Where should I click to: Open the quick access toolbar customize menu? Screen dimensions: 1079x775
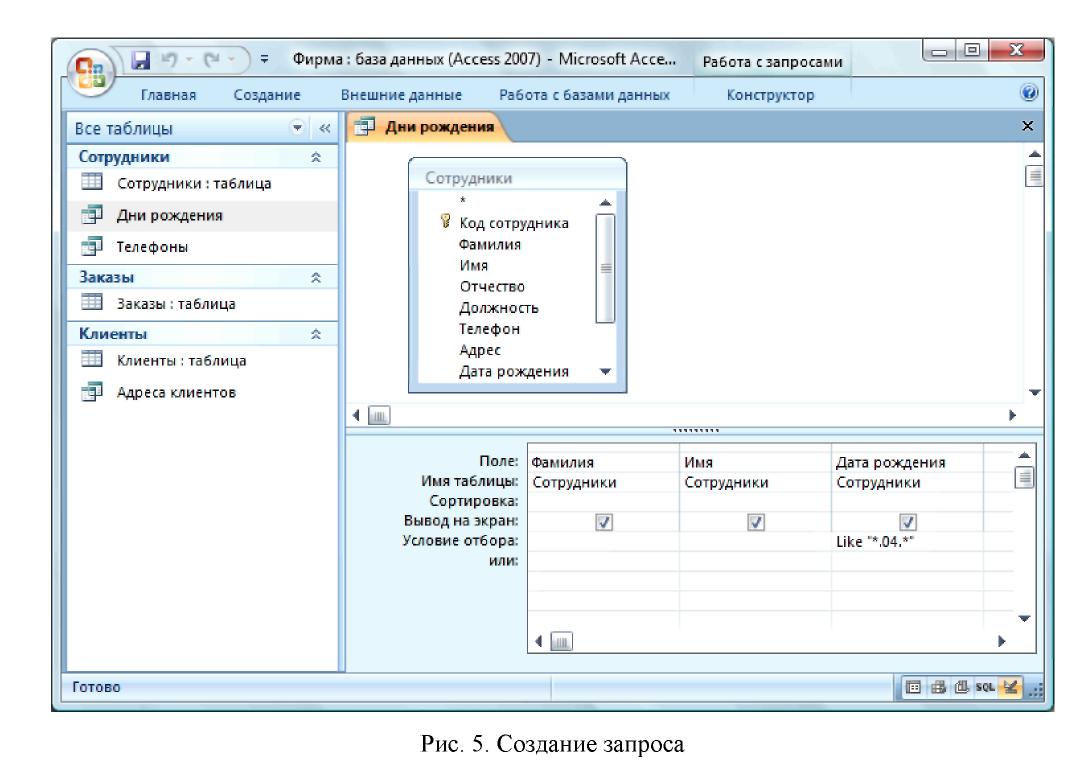(264, 60)
